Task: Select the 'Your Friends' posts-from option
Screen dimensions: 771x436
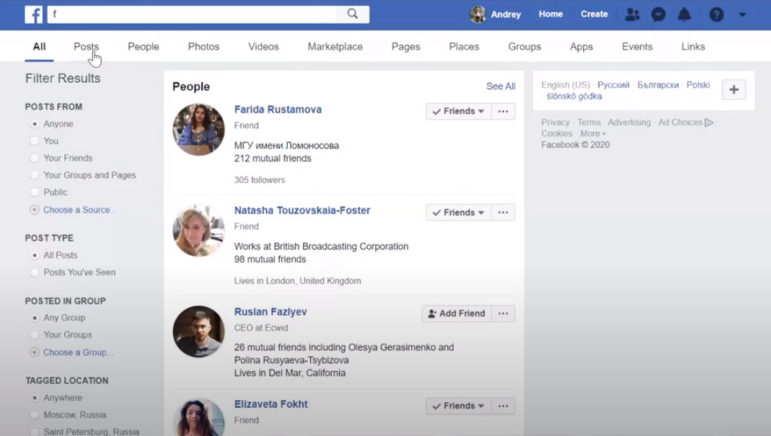Action: tap(35, 158)
